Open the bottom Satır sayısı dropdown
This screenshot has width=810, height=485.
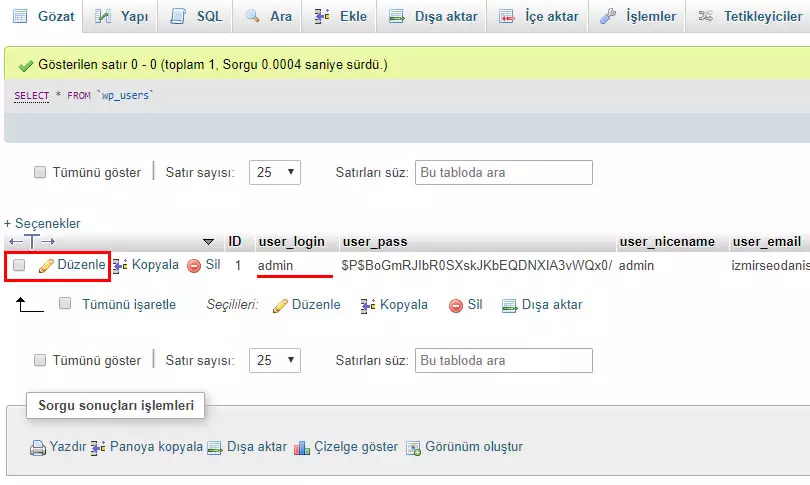point(275,360)
